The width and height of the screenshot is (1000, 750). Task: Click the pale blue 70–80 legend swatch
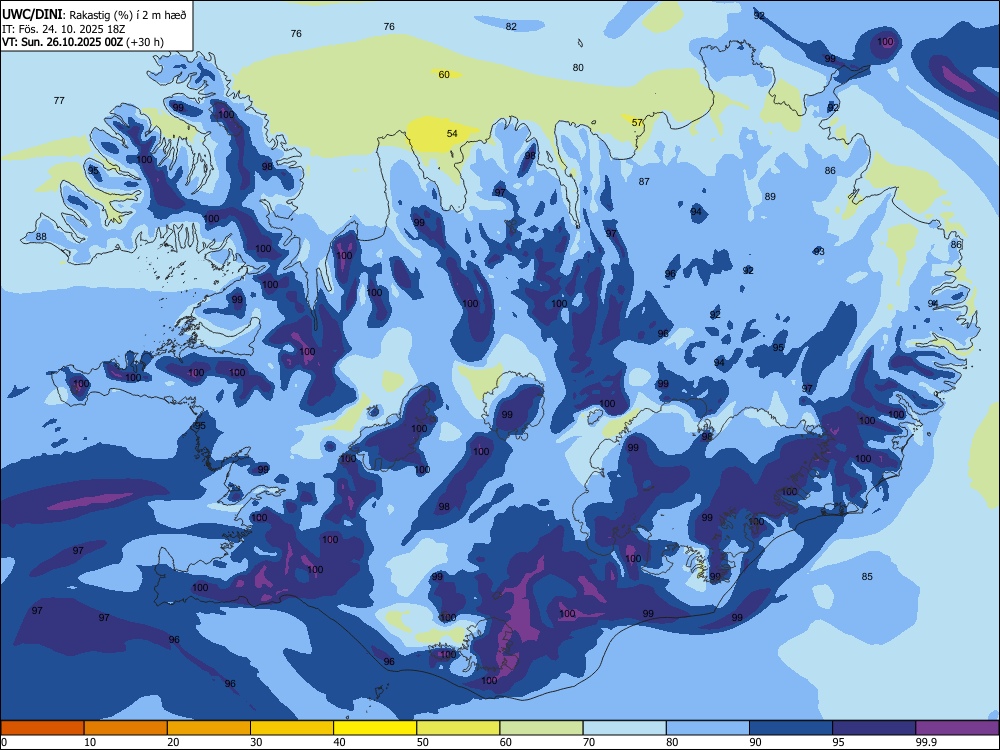click(x=624, y=728)
